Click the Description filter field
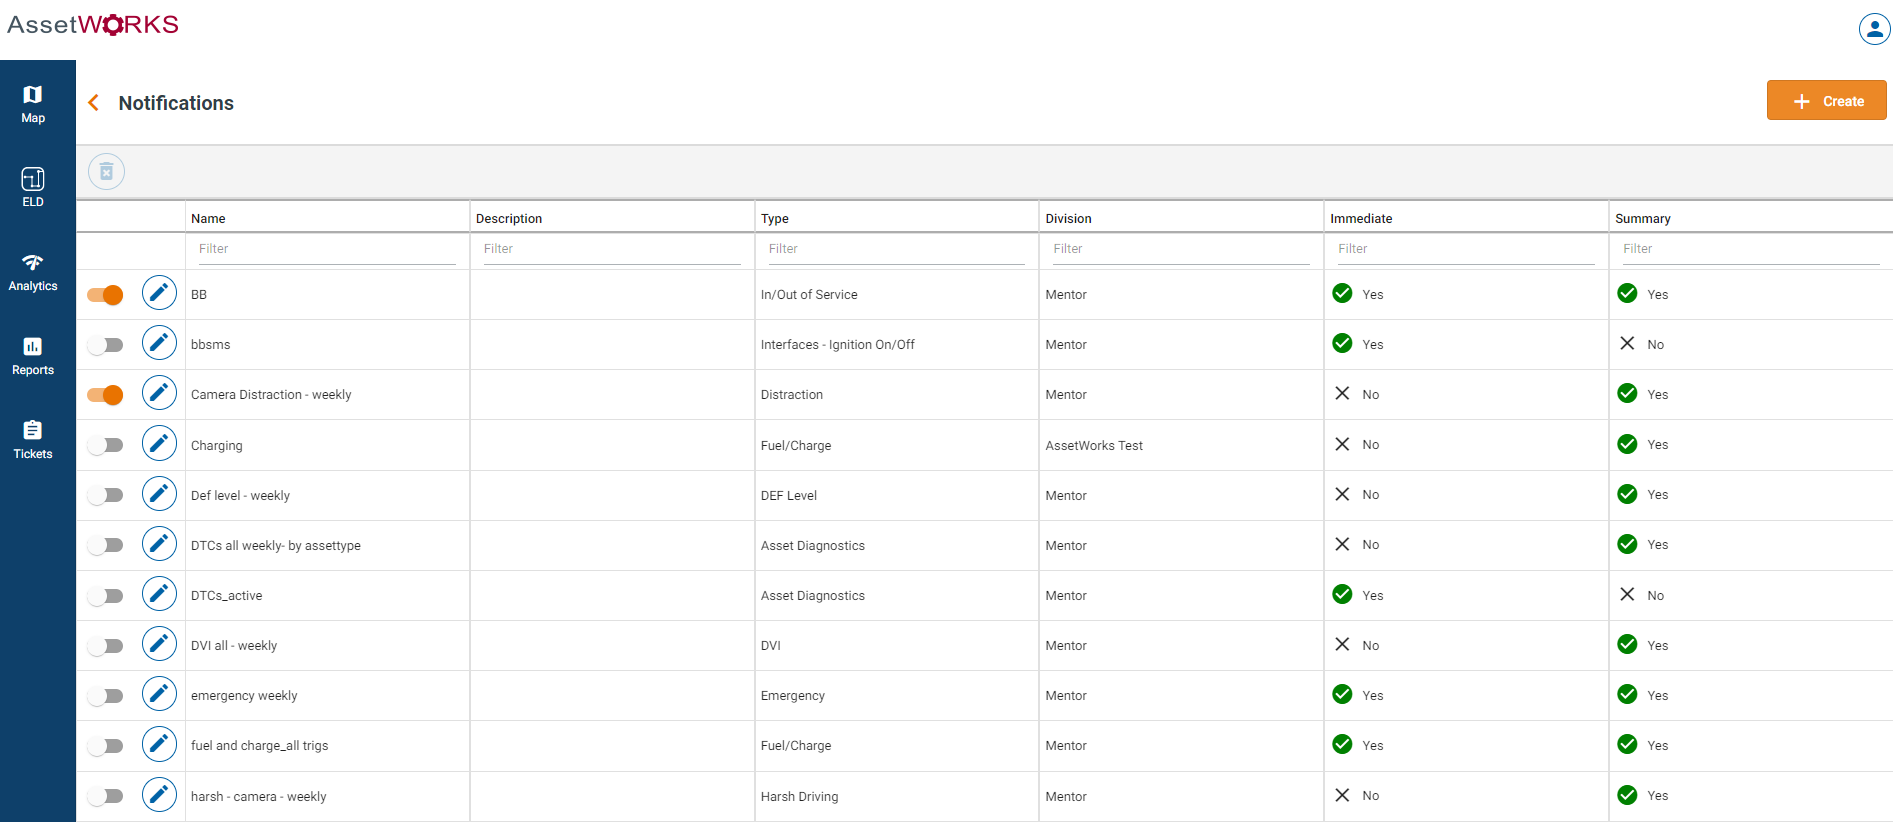The width and height of the screenshot is (1893, 822). [x=612, y=249]
